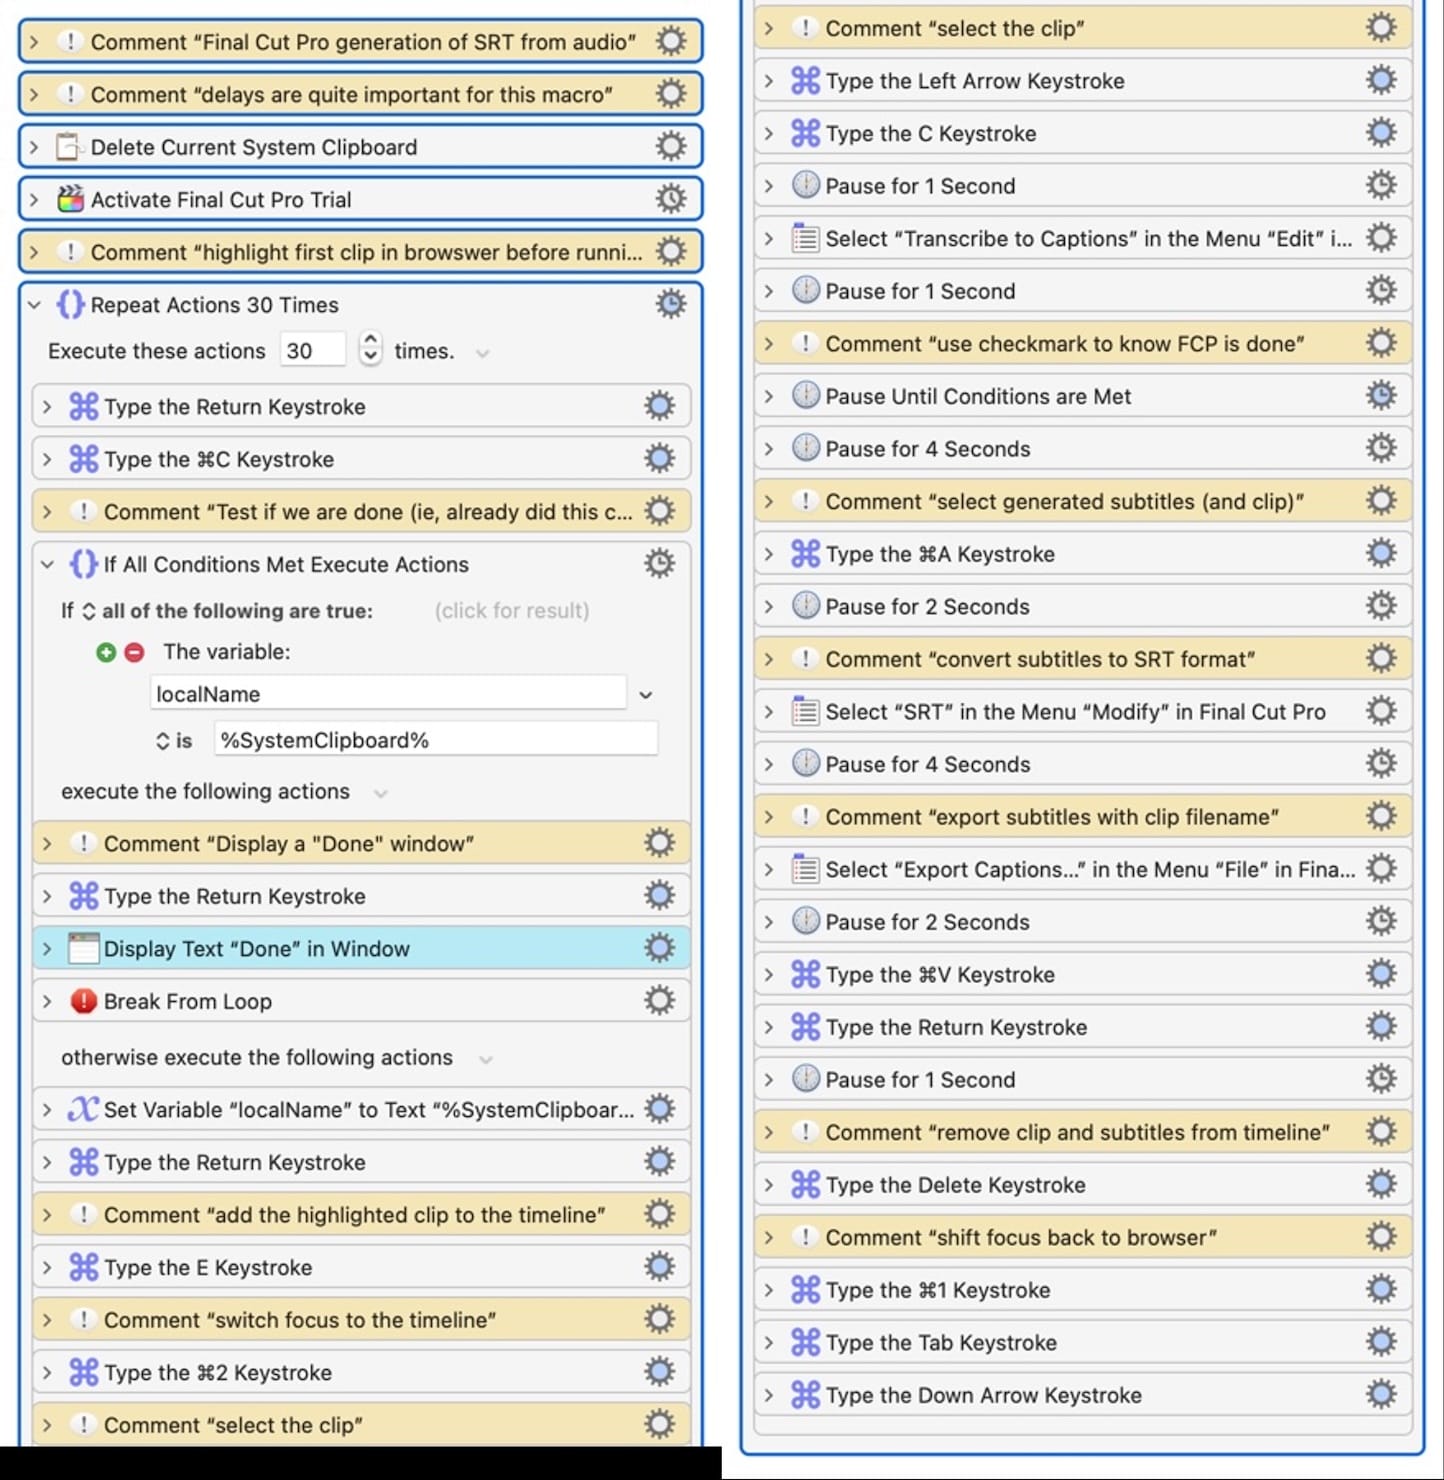Select Comment 'switch focus to the timeline' action
The width and height of the screenshot is (1444, 1480).
(361, 1319)
